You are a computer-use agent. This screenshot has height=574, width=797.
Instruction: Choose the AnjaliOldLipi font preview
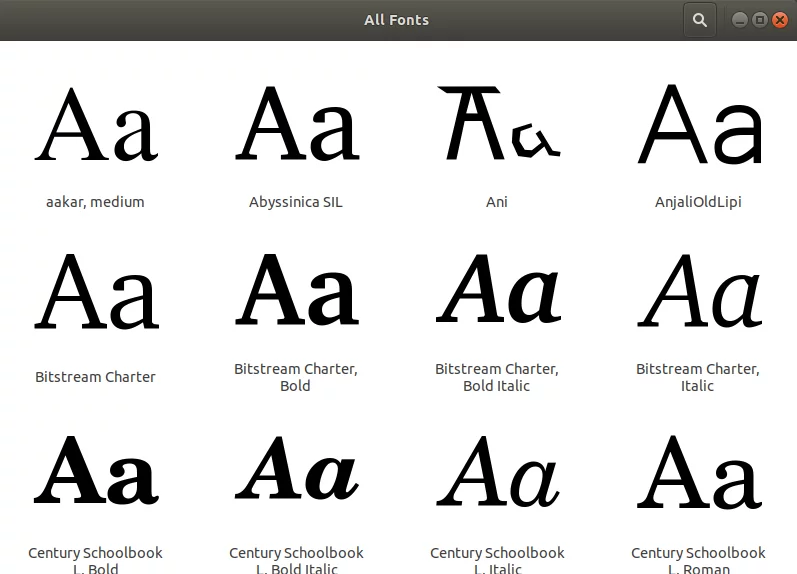(698, 125)
